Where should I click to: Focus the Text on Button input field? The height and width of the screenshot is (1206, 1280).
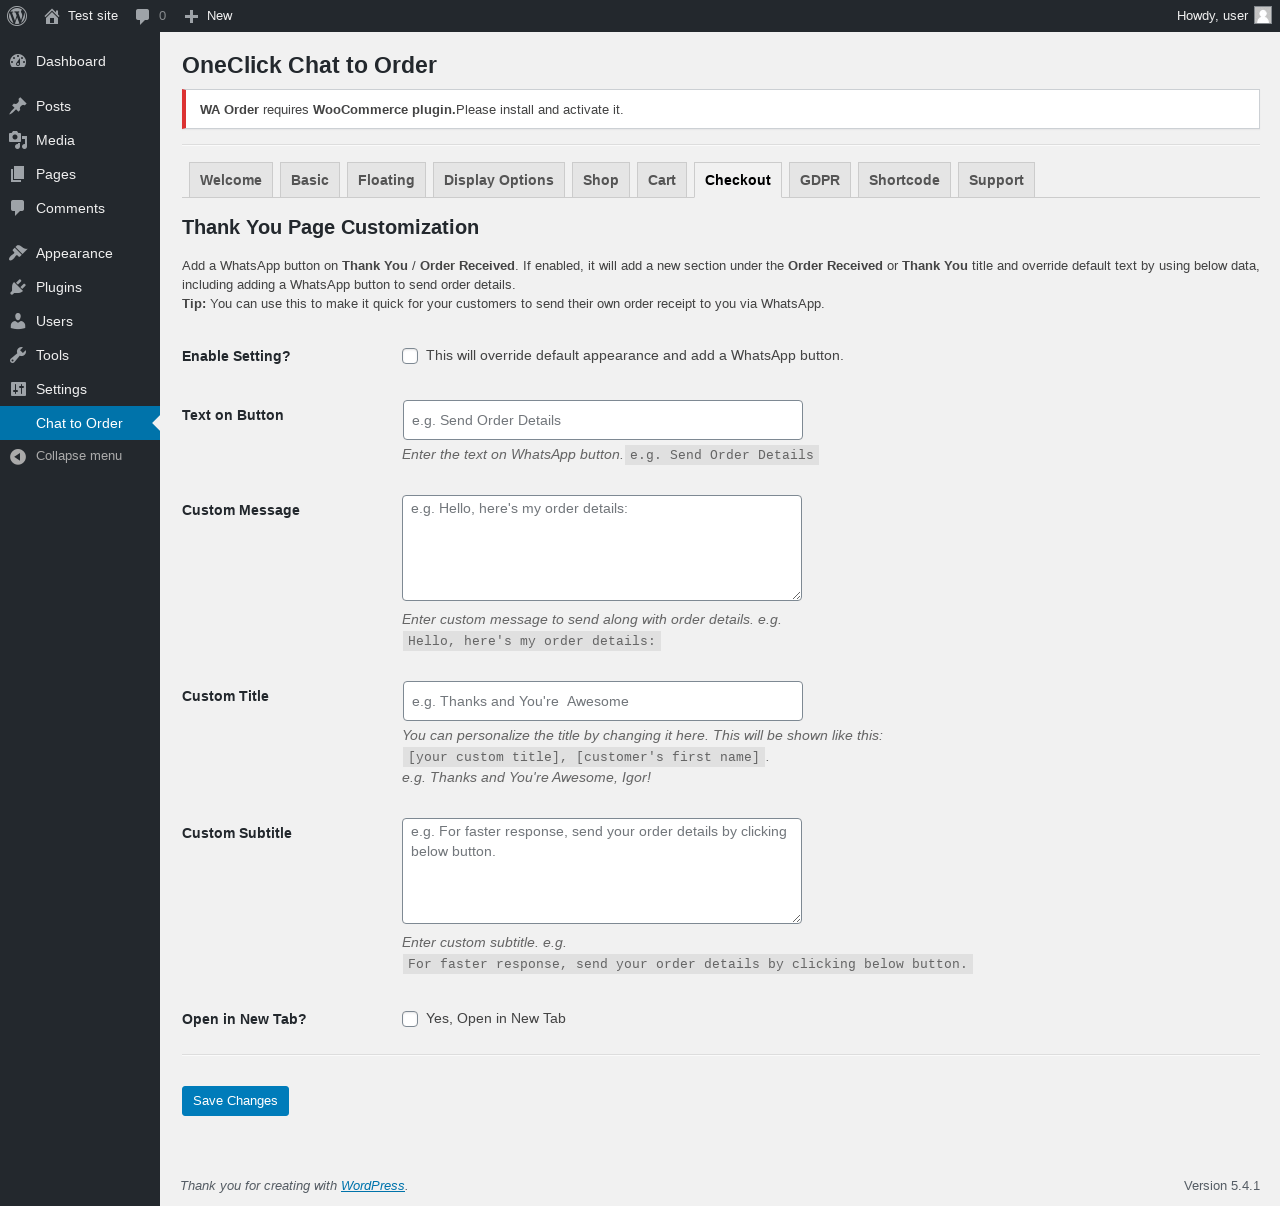click(x=603, y=420)
